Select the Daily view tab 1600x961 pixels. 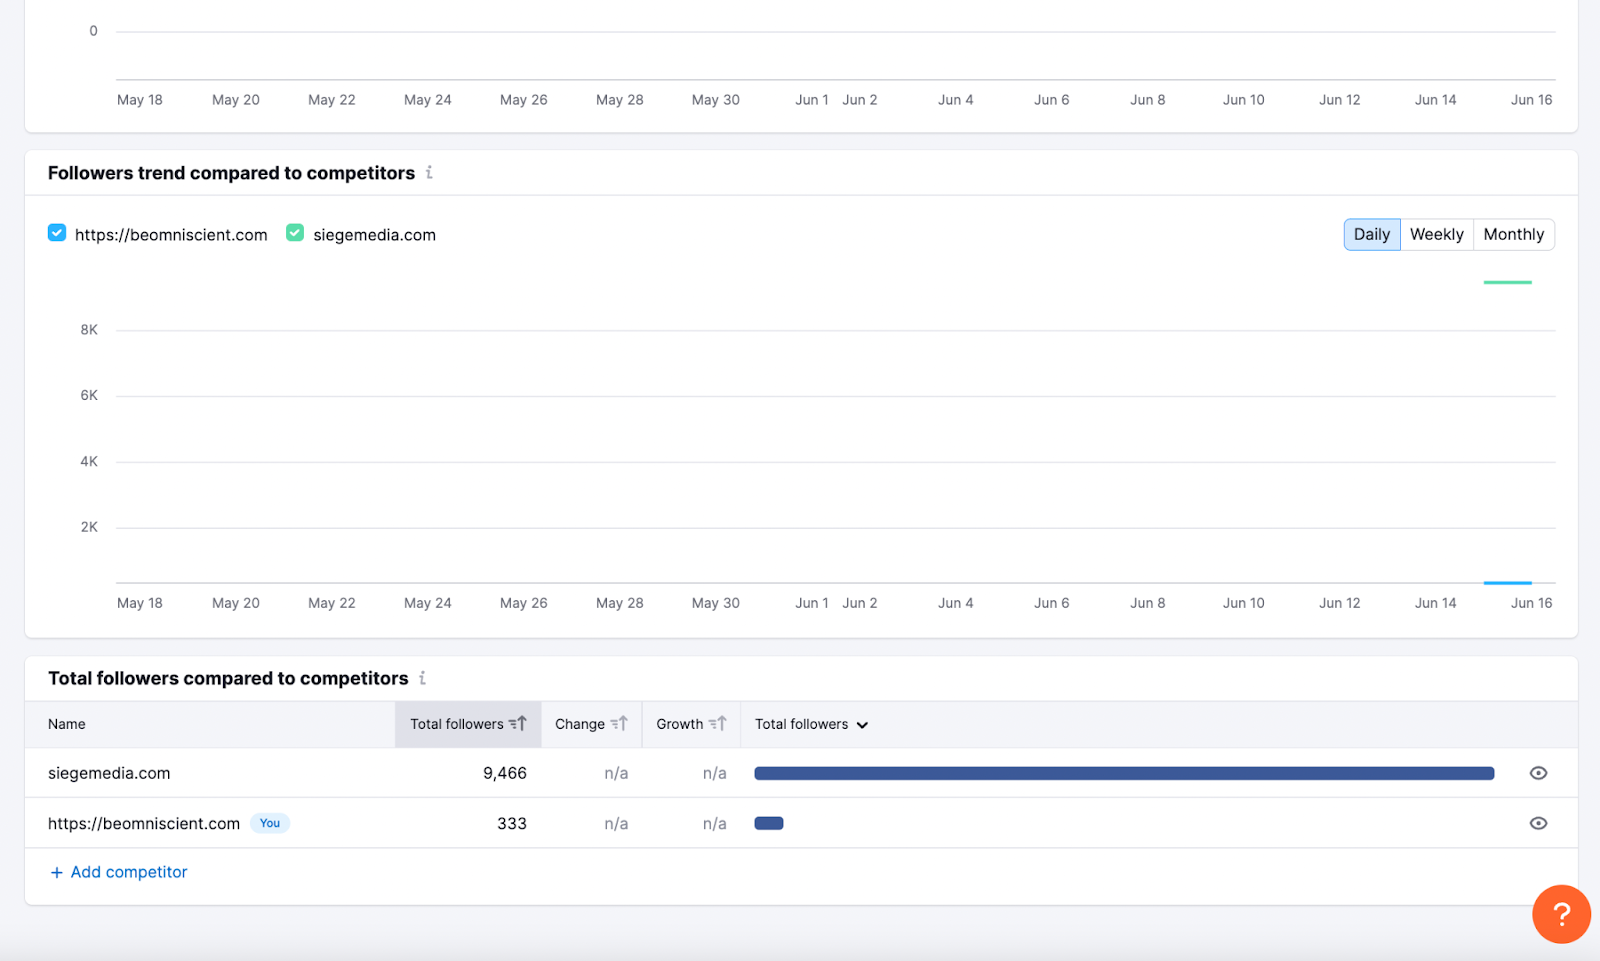point(1371,234)
